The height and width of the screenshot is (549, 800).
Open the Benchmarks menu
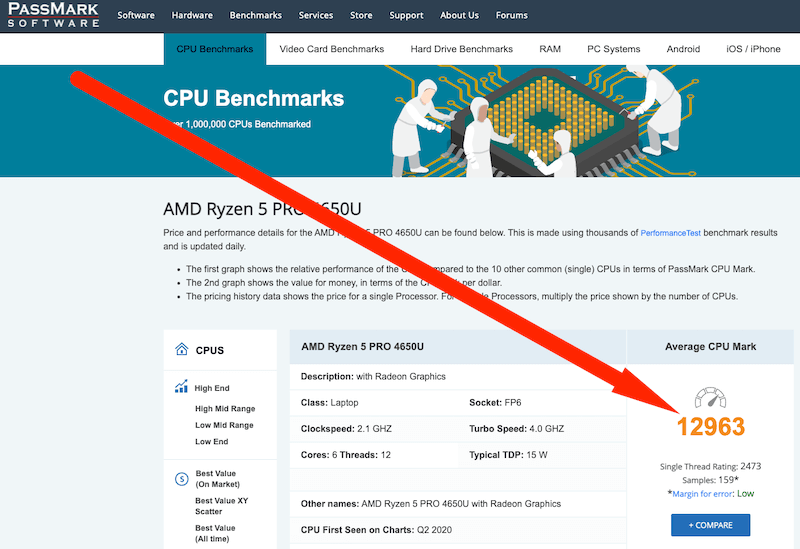[256, 15]
